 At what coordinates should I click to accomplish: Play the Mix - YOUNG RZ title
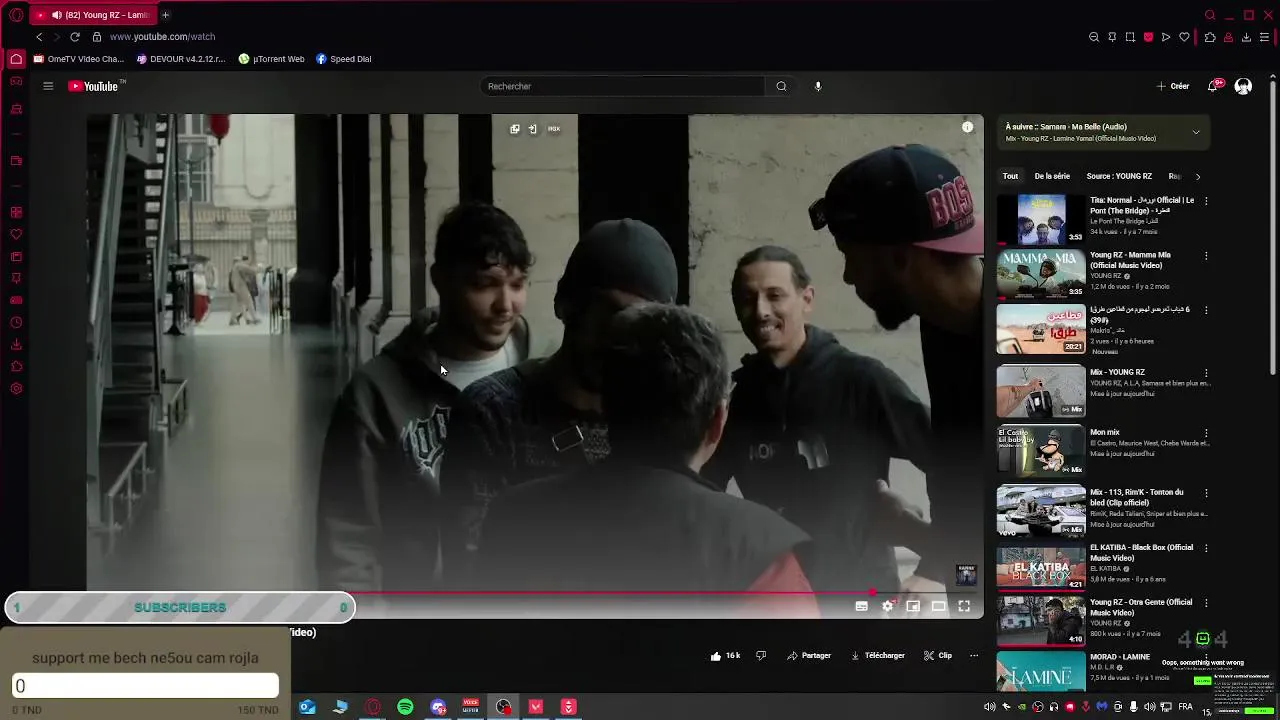click(x=1117, y=372)
